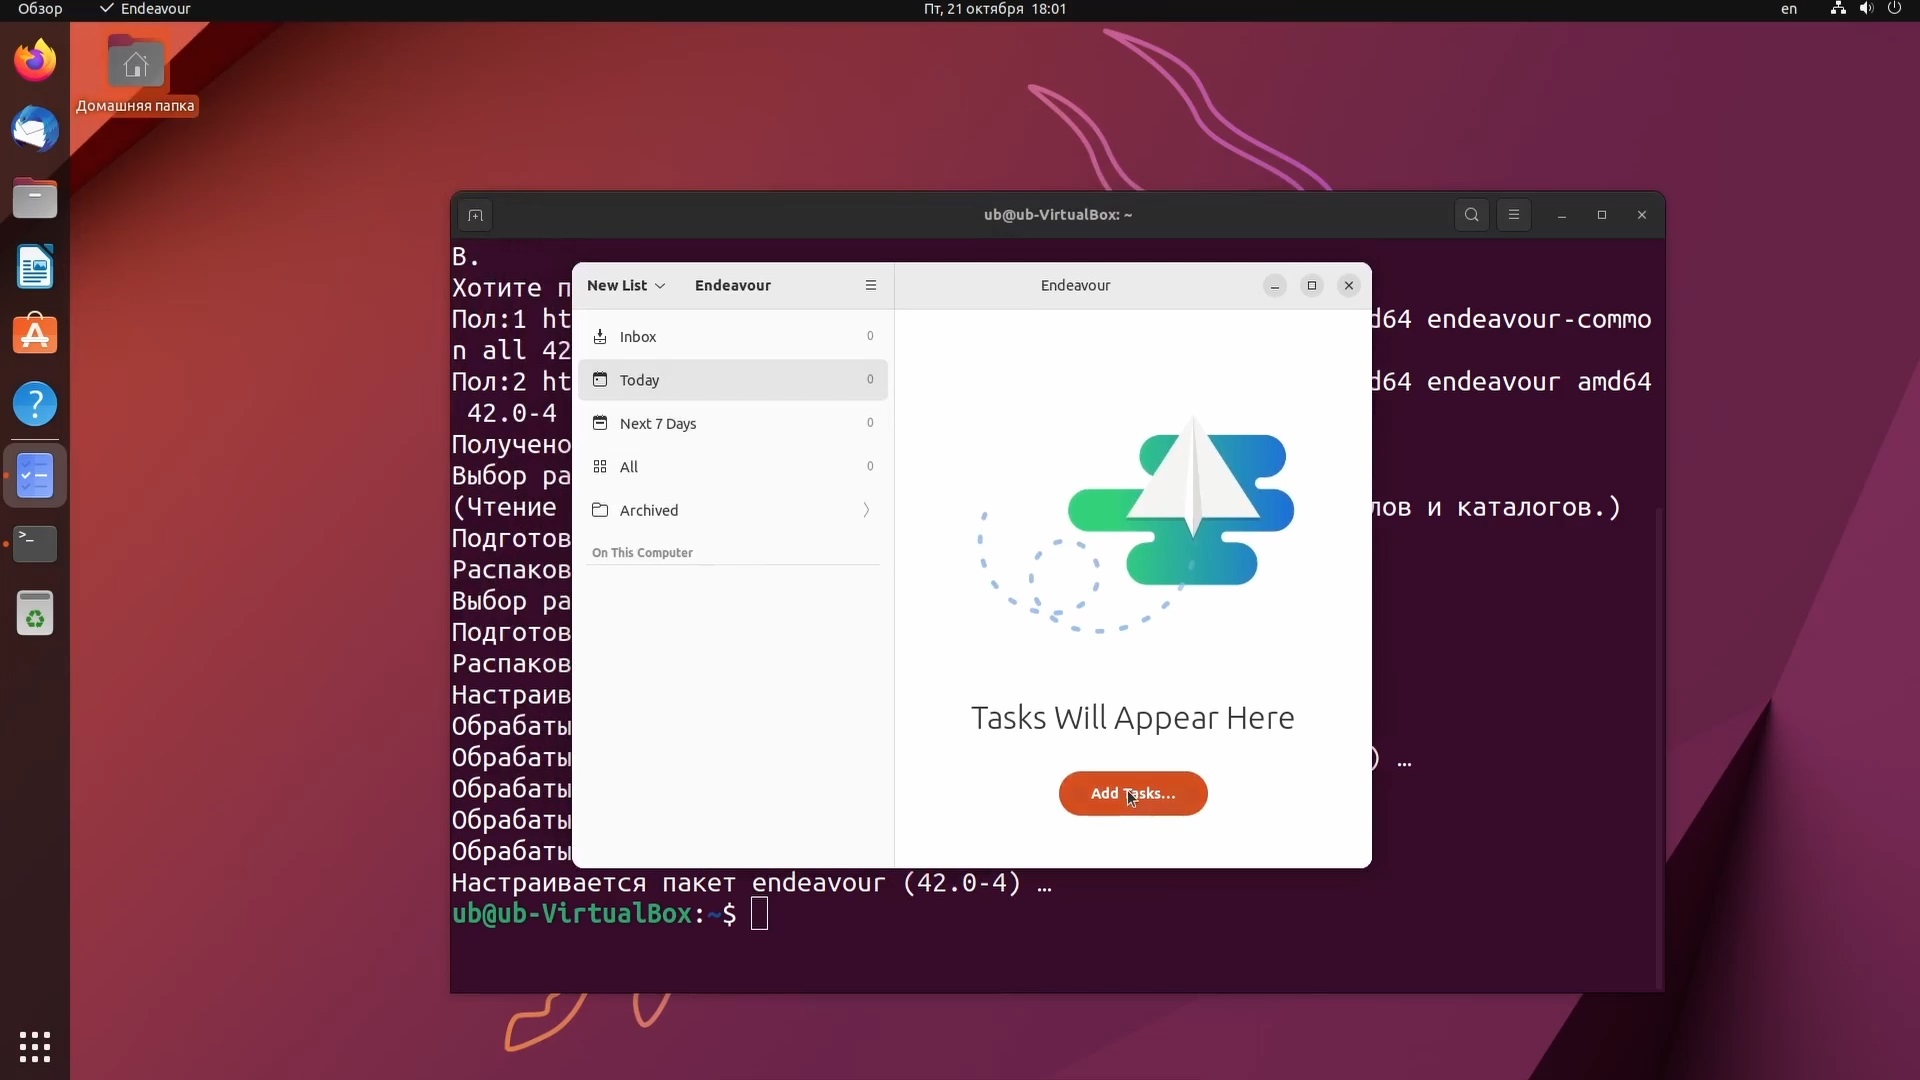The width and height of the screenshot is (1920, 1080).
Task: Launch Firefox from the dock
Action: pos(35,61)
